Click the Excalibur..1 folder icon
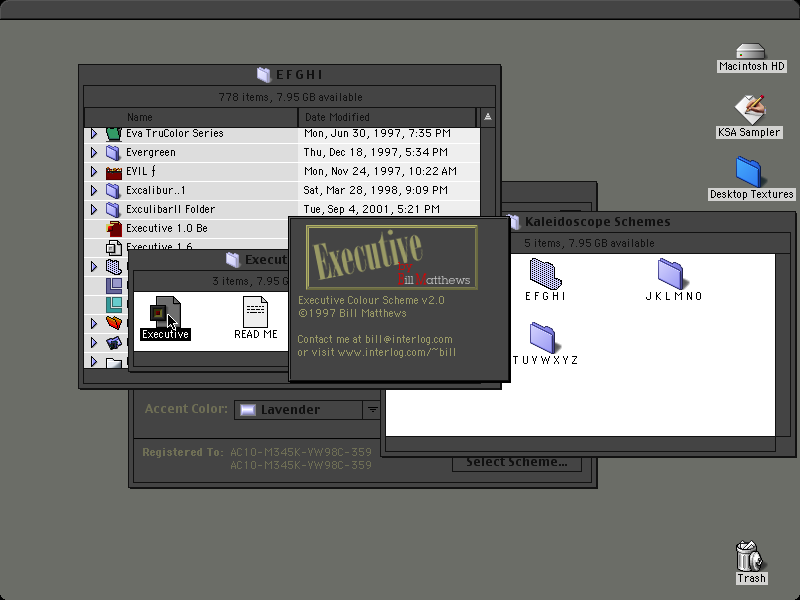Viewport: 800px width, 600px height. coord(113,191)
